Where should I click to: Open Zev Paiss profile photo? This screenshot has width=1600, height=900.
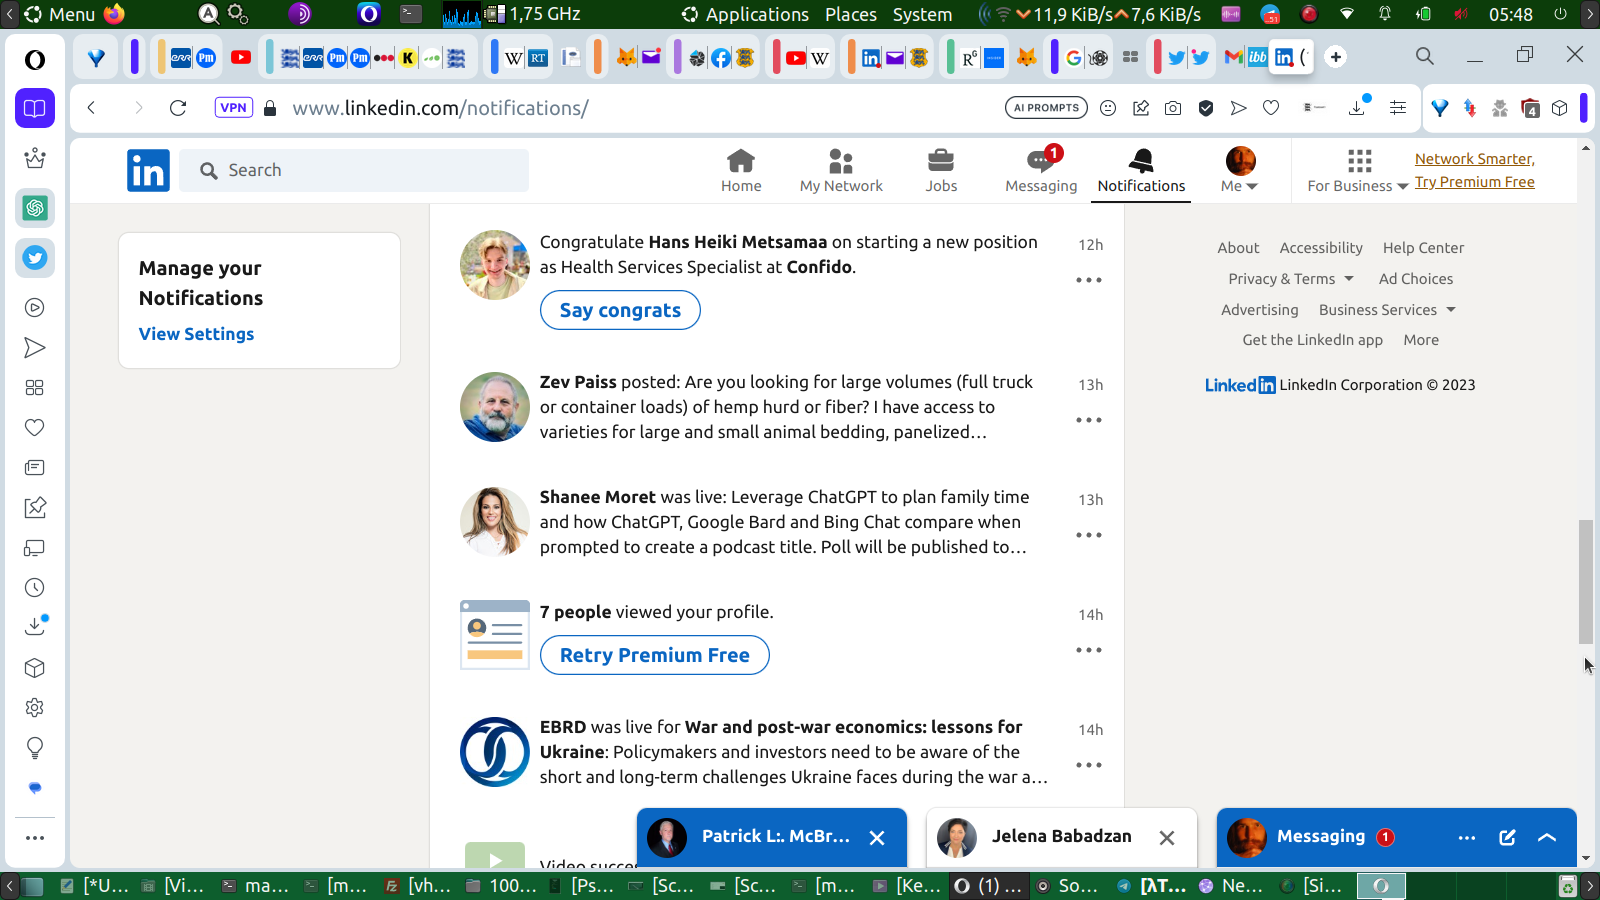point(495,407)
